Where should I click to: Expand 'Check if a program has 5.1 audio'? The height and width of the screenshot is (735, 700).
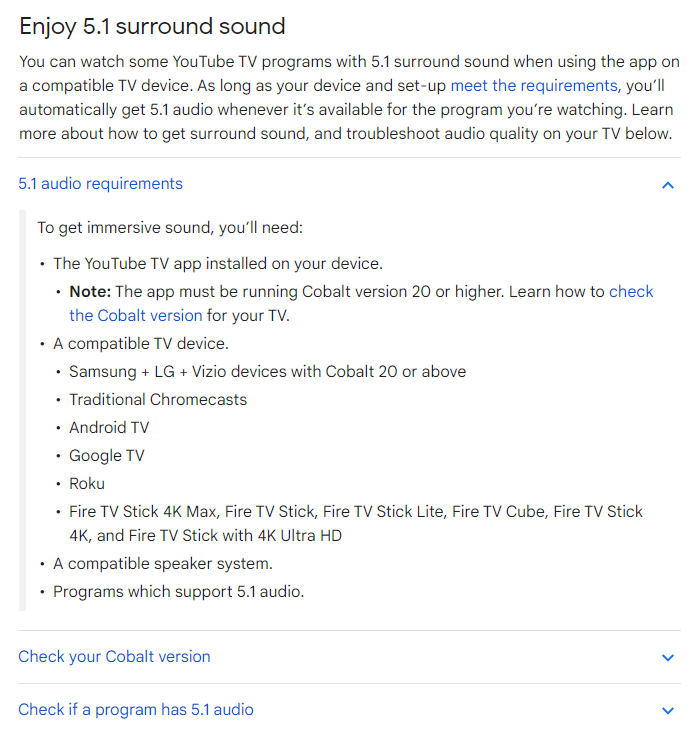coord(135,710)
